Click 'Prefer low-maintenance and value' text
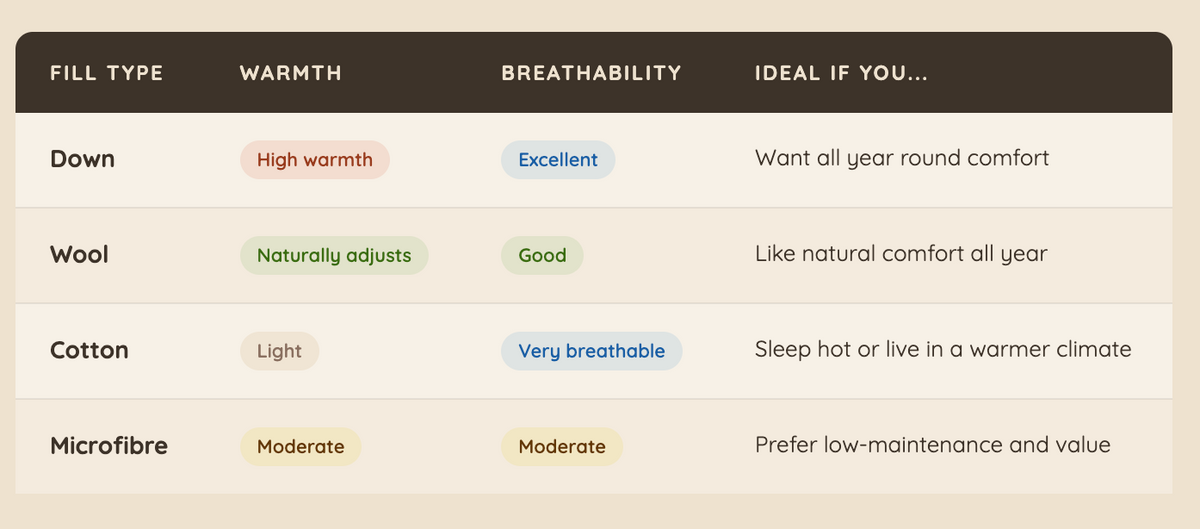The image size is (1200, 529). [x=933, y=445]
